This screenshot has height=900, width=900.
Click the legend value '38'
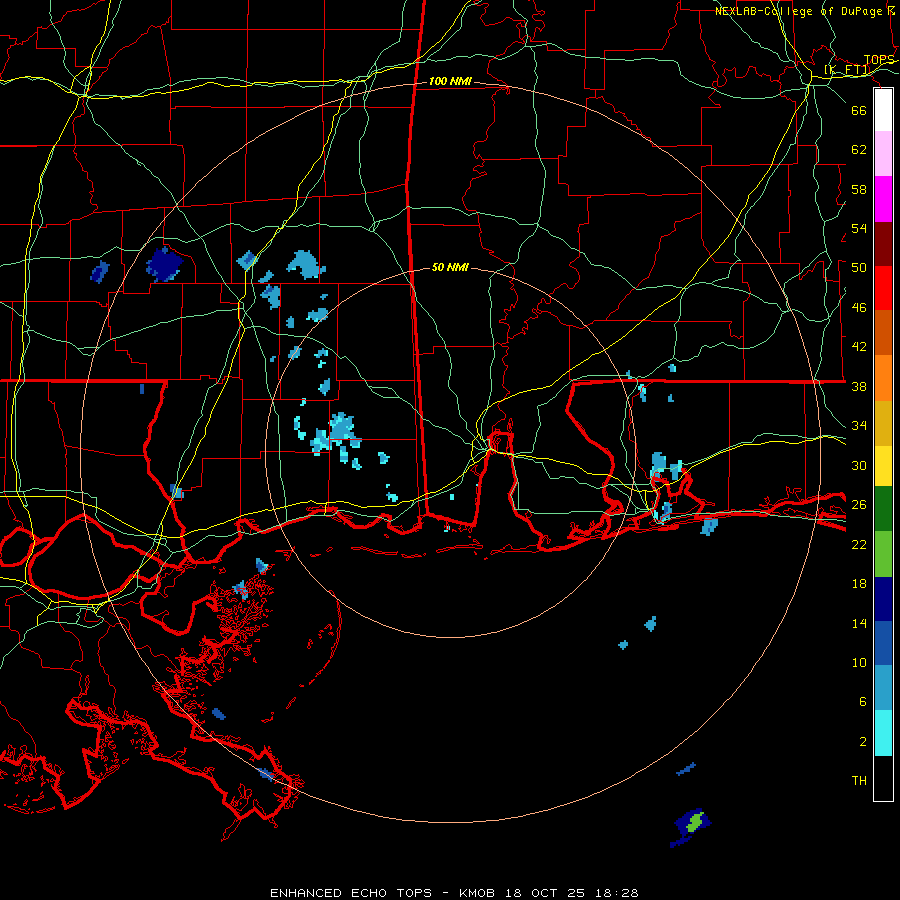click(x=859, y=387)
